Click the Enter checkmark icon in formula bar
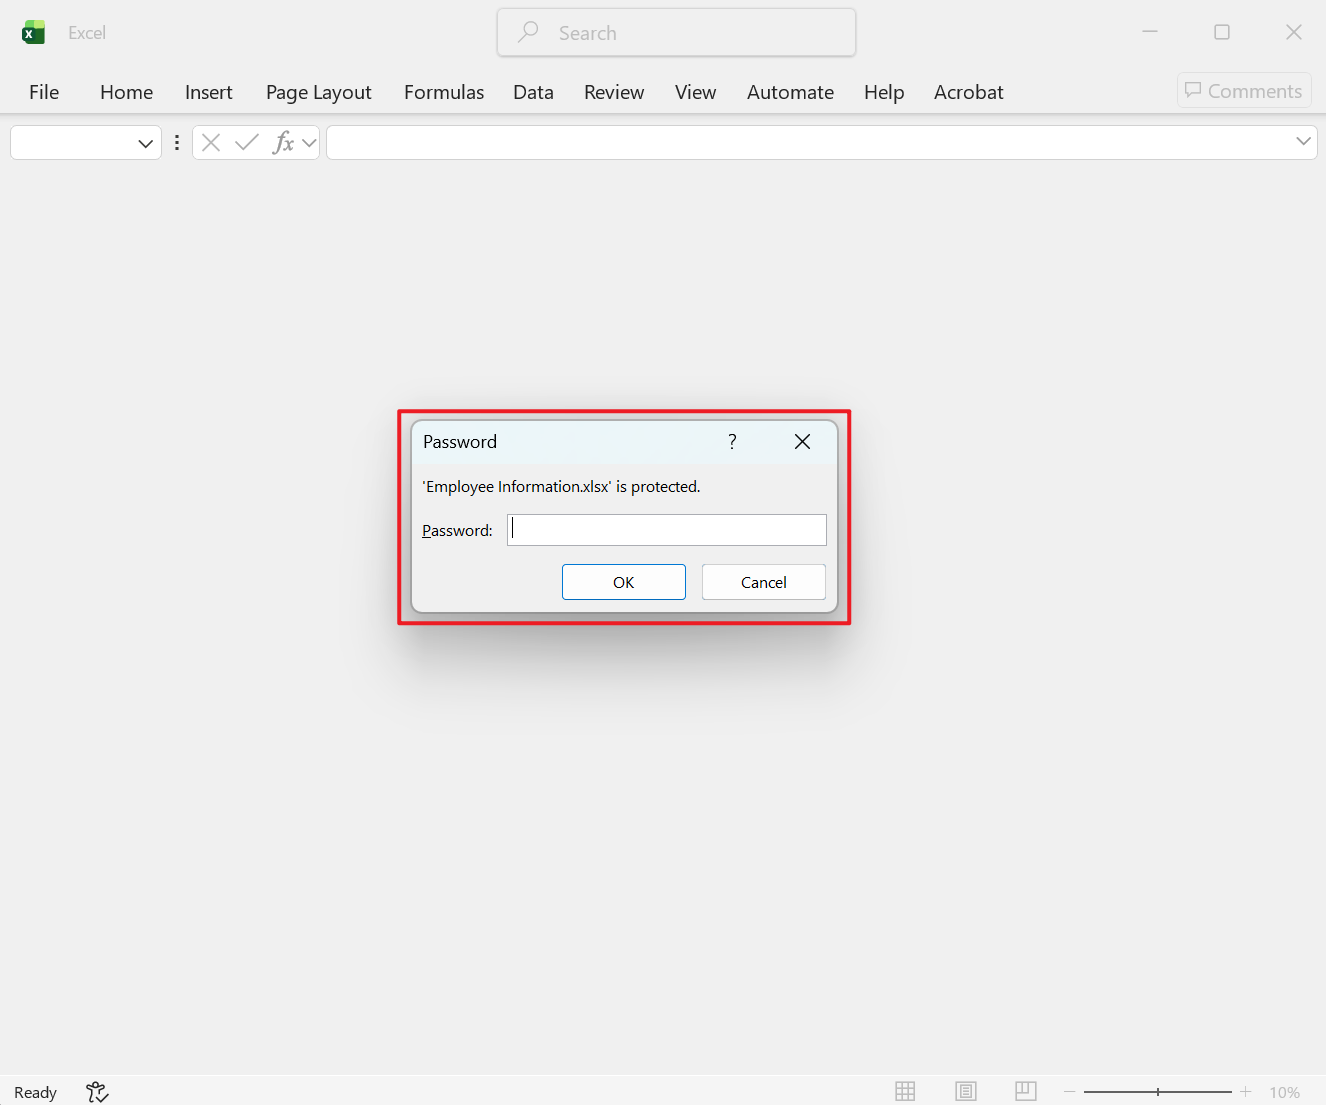The width and height of the screenshot is (1326, 1105). [x=246, y=142]
